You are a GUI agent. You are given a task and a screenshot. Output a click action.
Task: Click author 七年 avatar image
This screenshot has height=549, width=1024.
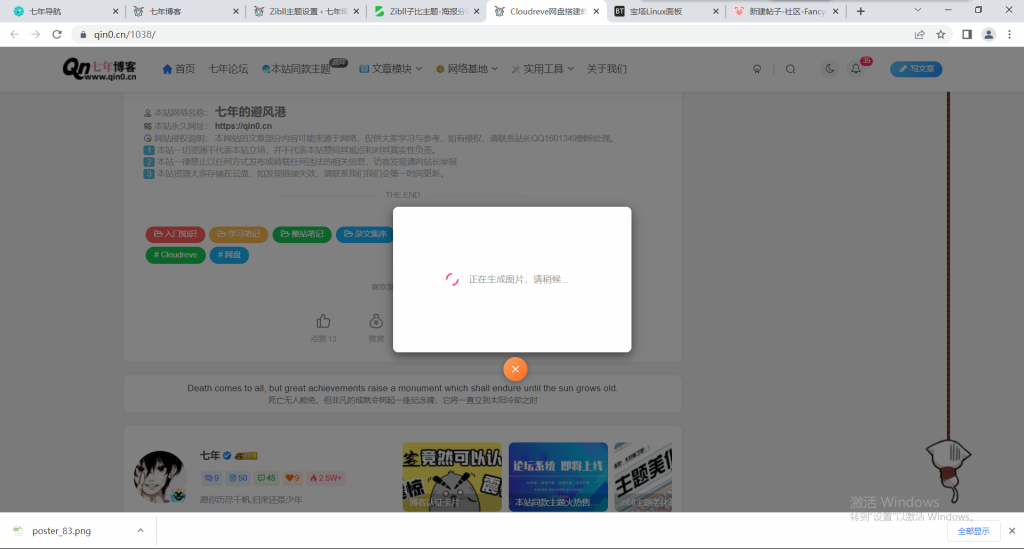point(160,477)
